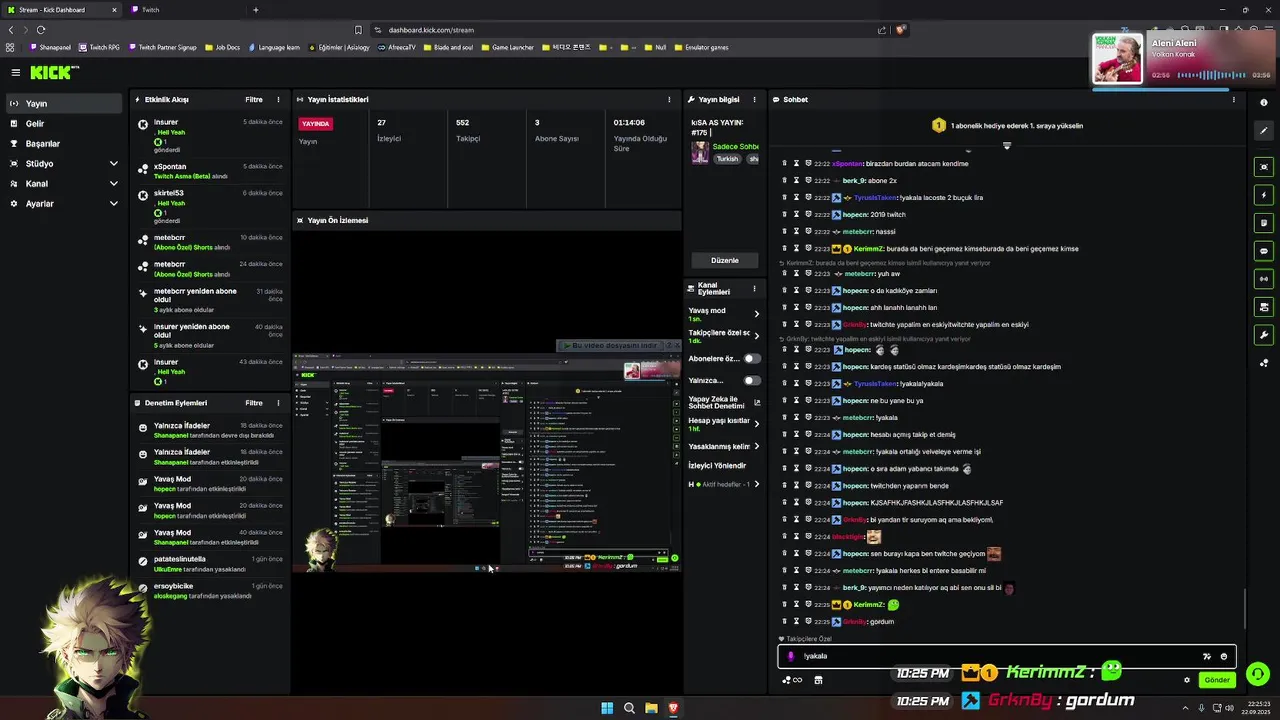Click the purple microphone icon in chat input
Image resolution: width=1280 pixels, height=720 pixels.
(x=791, y=656)
